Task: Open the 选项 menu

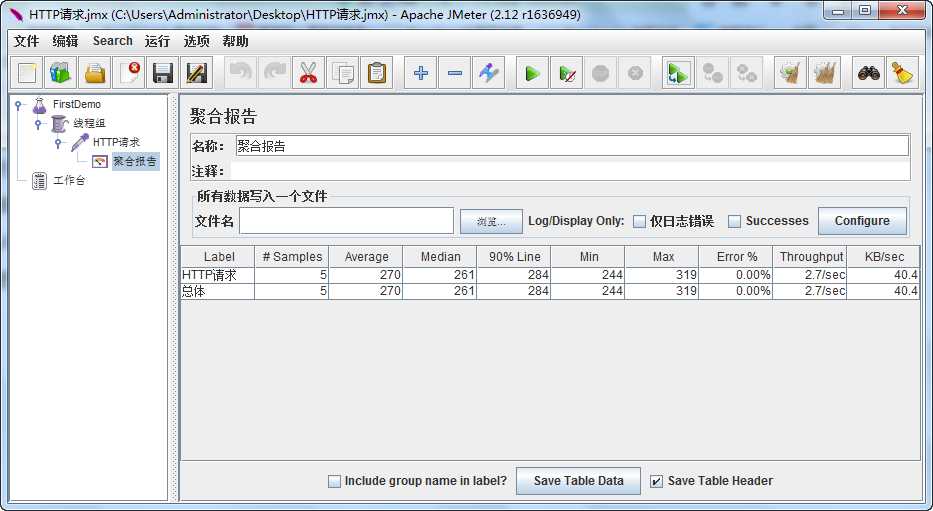Action: coord(196,41)
